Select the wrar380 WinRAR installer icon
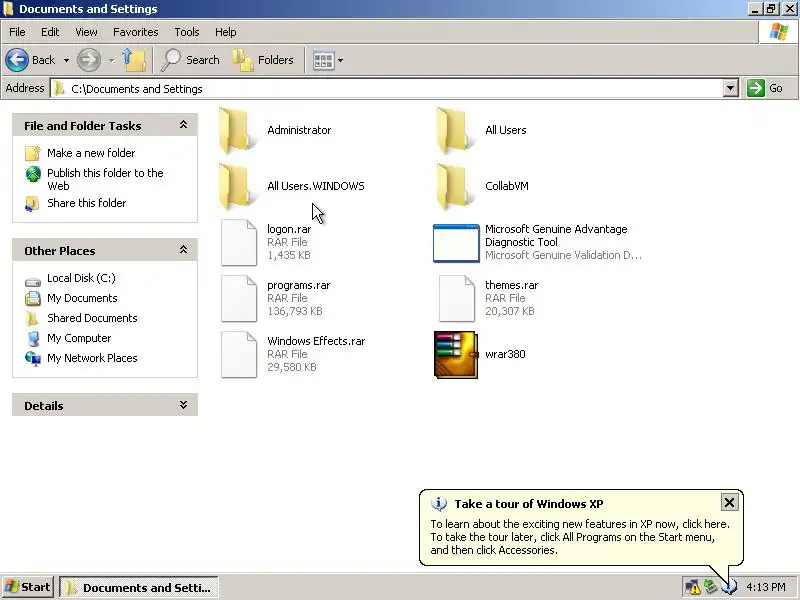This screenshot has height=600, width=800. tap(456, 355)
